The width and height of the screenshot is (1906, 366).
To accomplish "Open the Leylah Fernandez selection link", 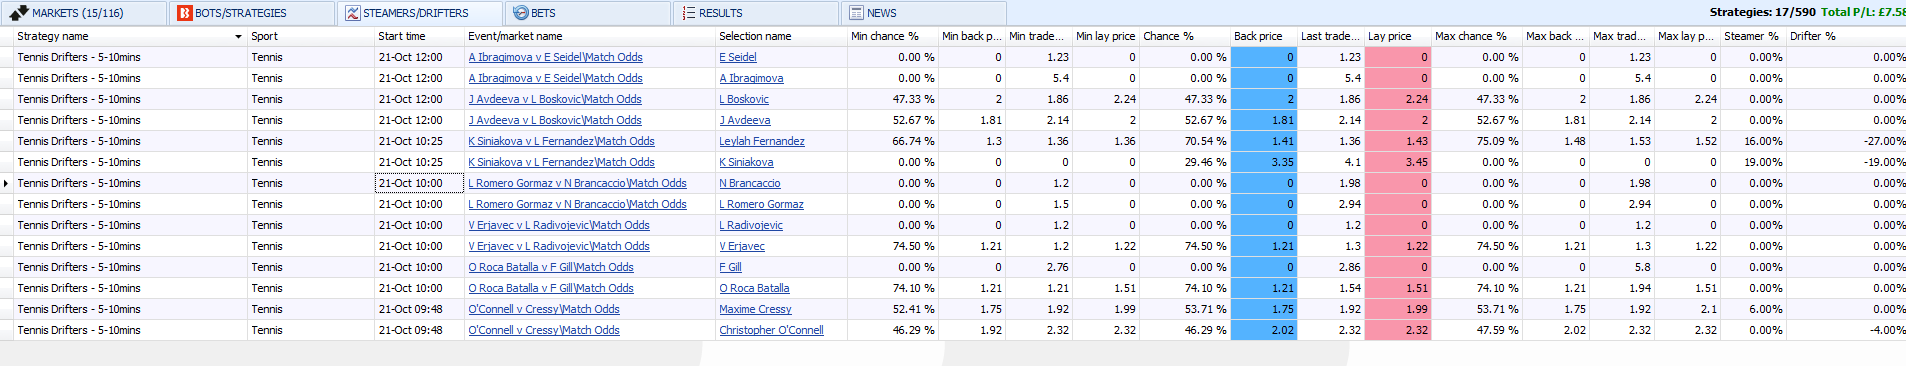I will [x=762, y=141].
